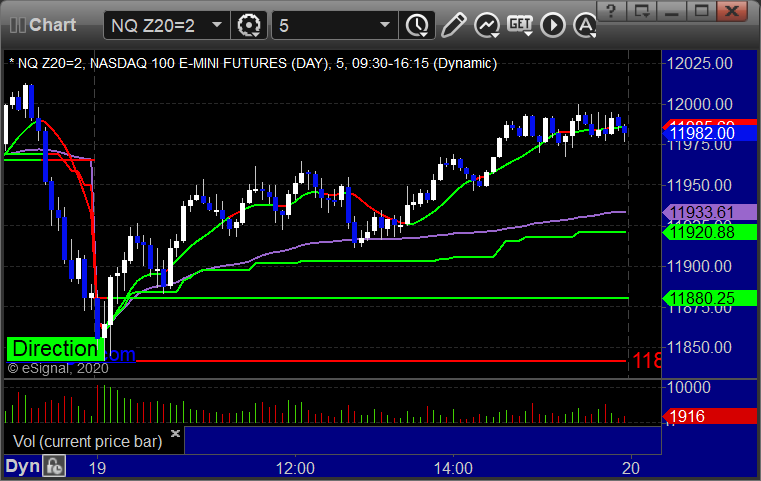Open the symbol settings gear icon
The image size is (761, 481).
point(249,25)
